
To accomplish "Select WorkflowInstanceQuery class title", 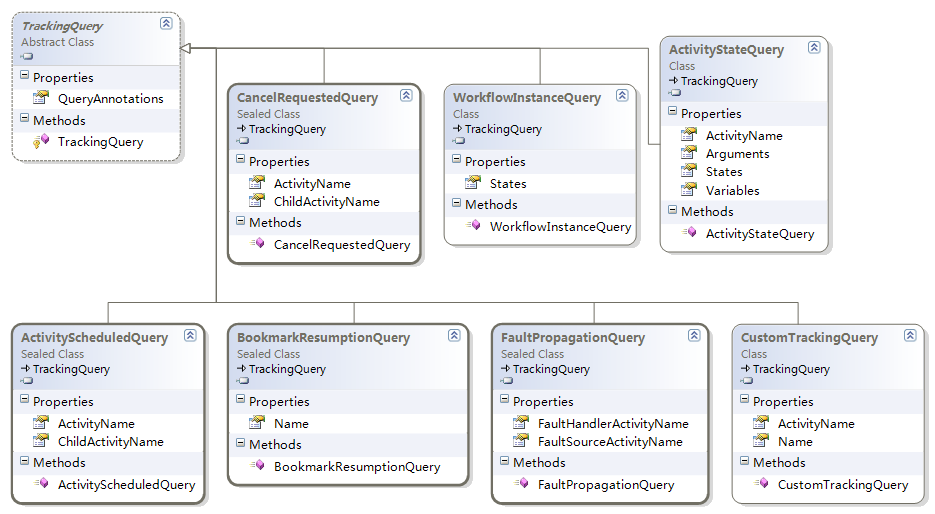I will pos(527,97).
